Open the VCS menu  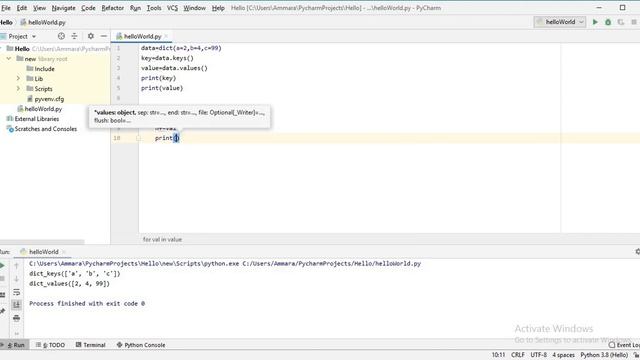(172, 8)
